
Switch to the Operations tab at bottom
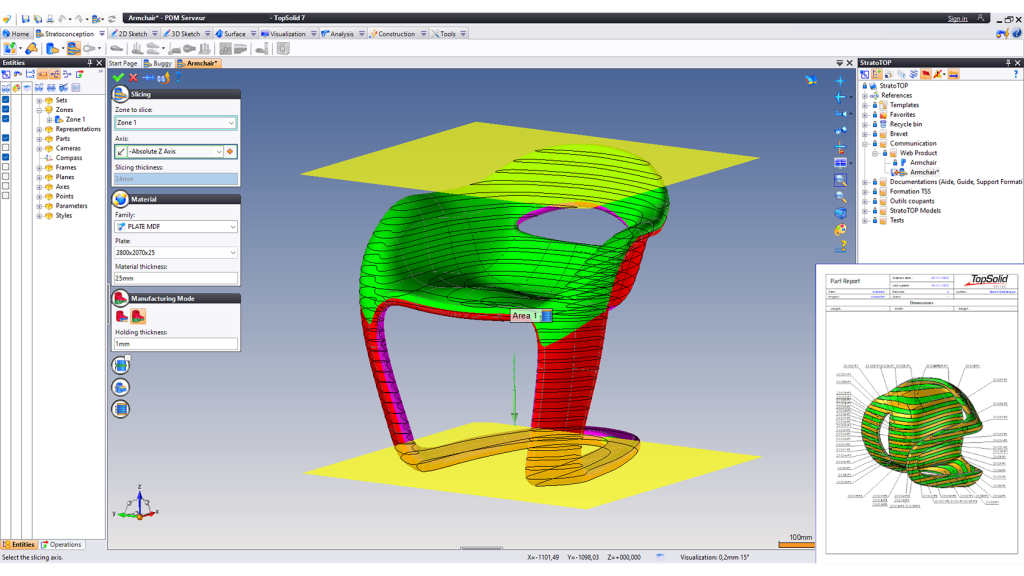[61, 545]
